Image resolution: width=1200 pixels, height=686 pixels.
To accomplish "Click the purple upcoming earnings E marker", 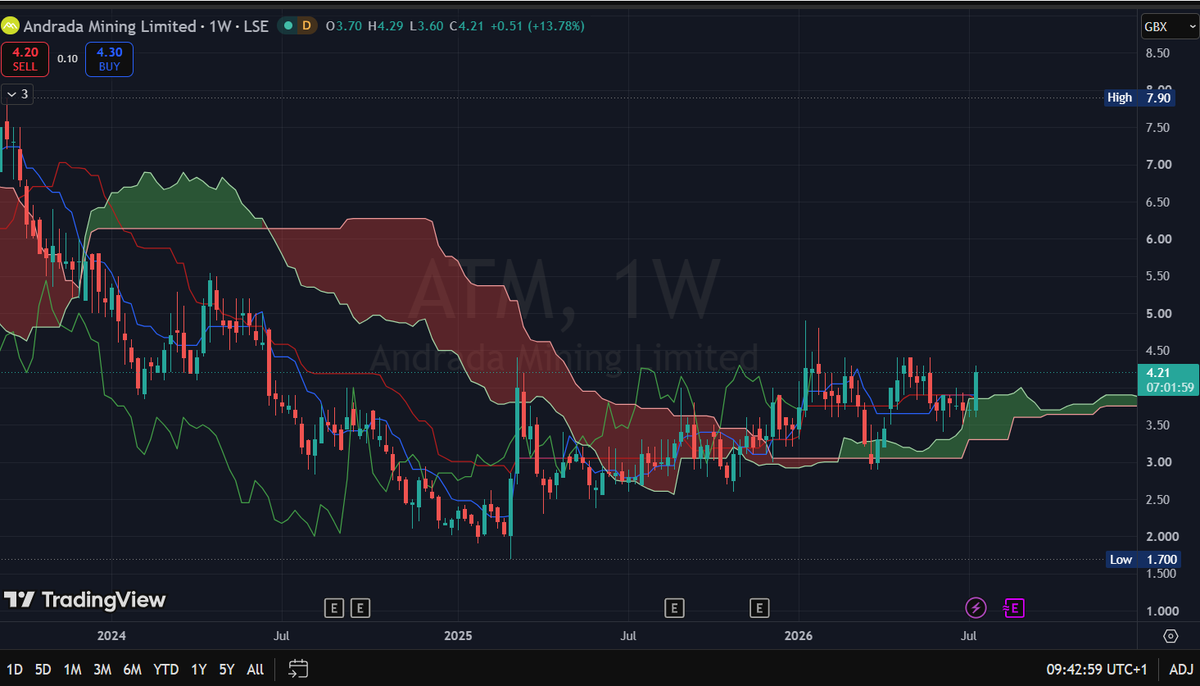I will pyautogui.click(x=1014, y=607).
